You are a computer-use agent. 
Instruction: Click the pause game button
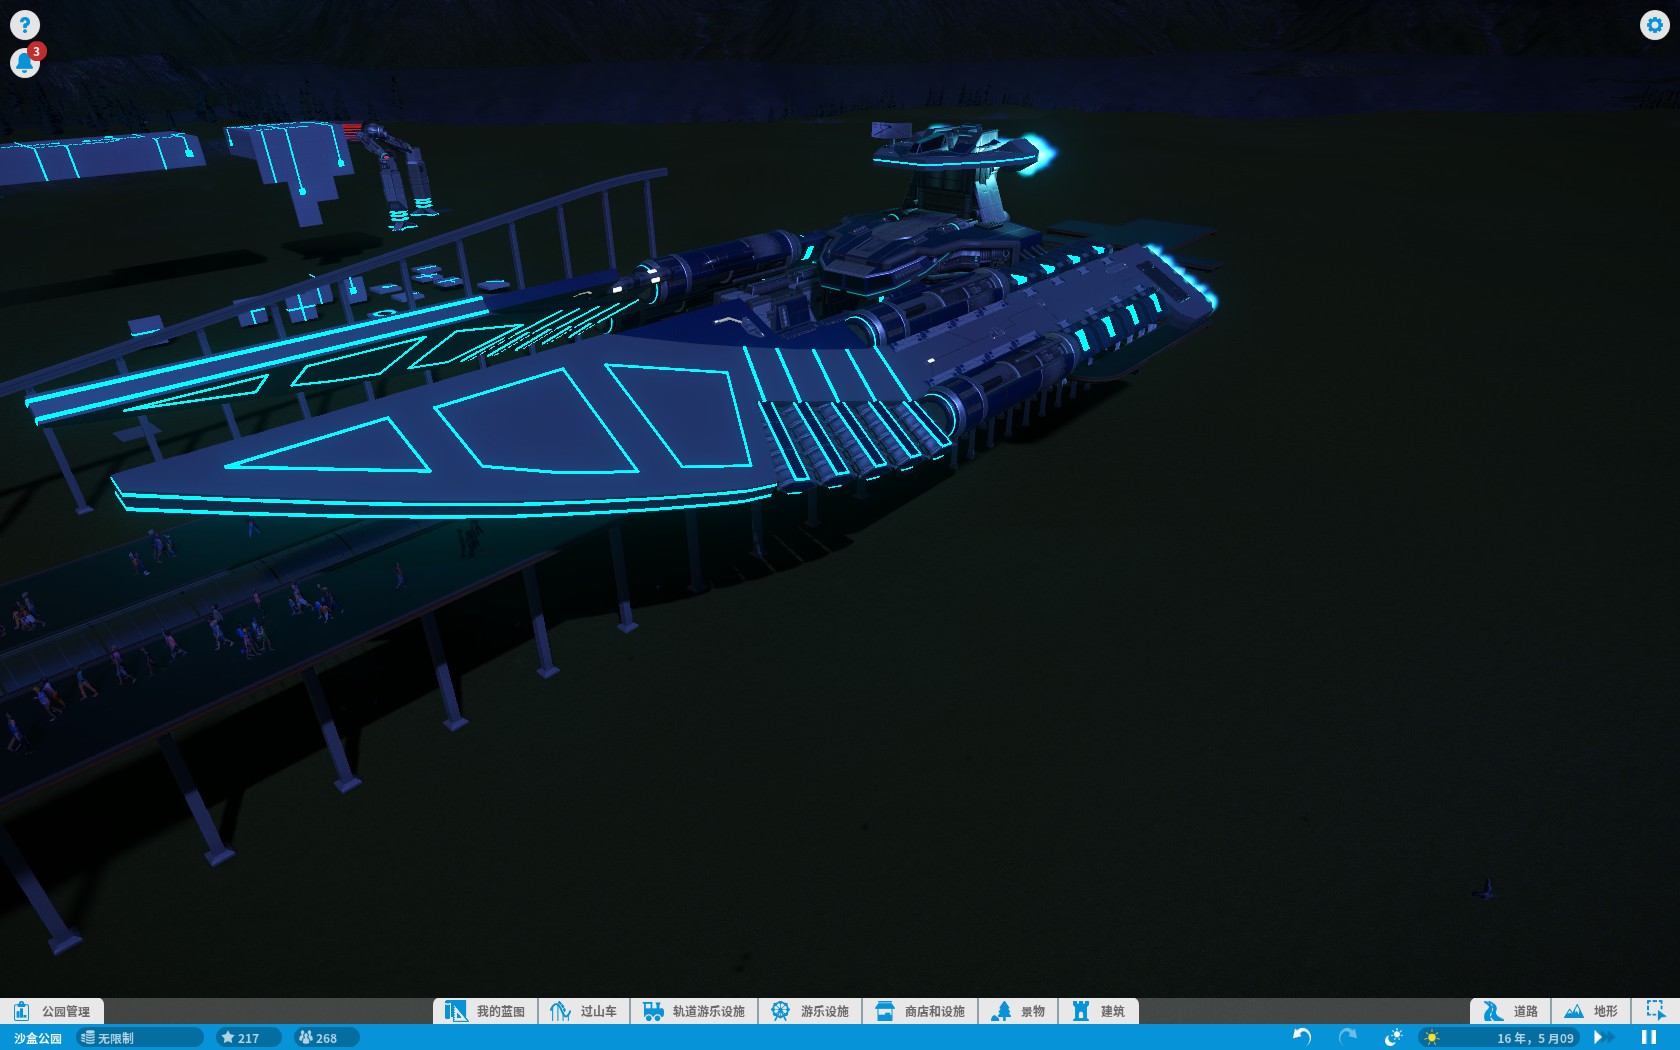point(1649,1037)
